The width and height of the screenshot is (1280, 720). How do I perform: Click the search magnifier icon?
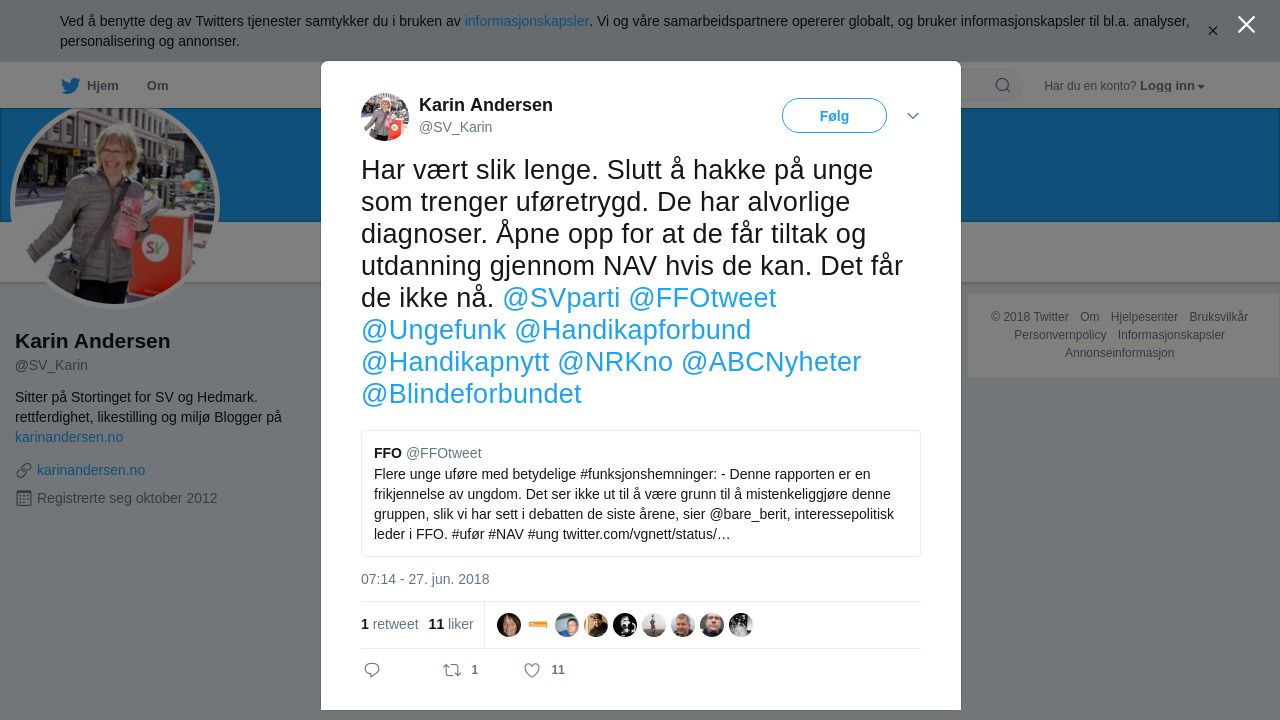pos(1002,85)
